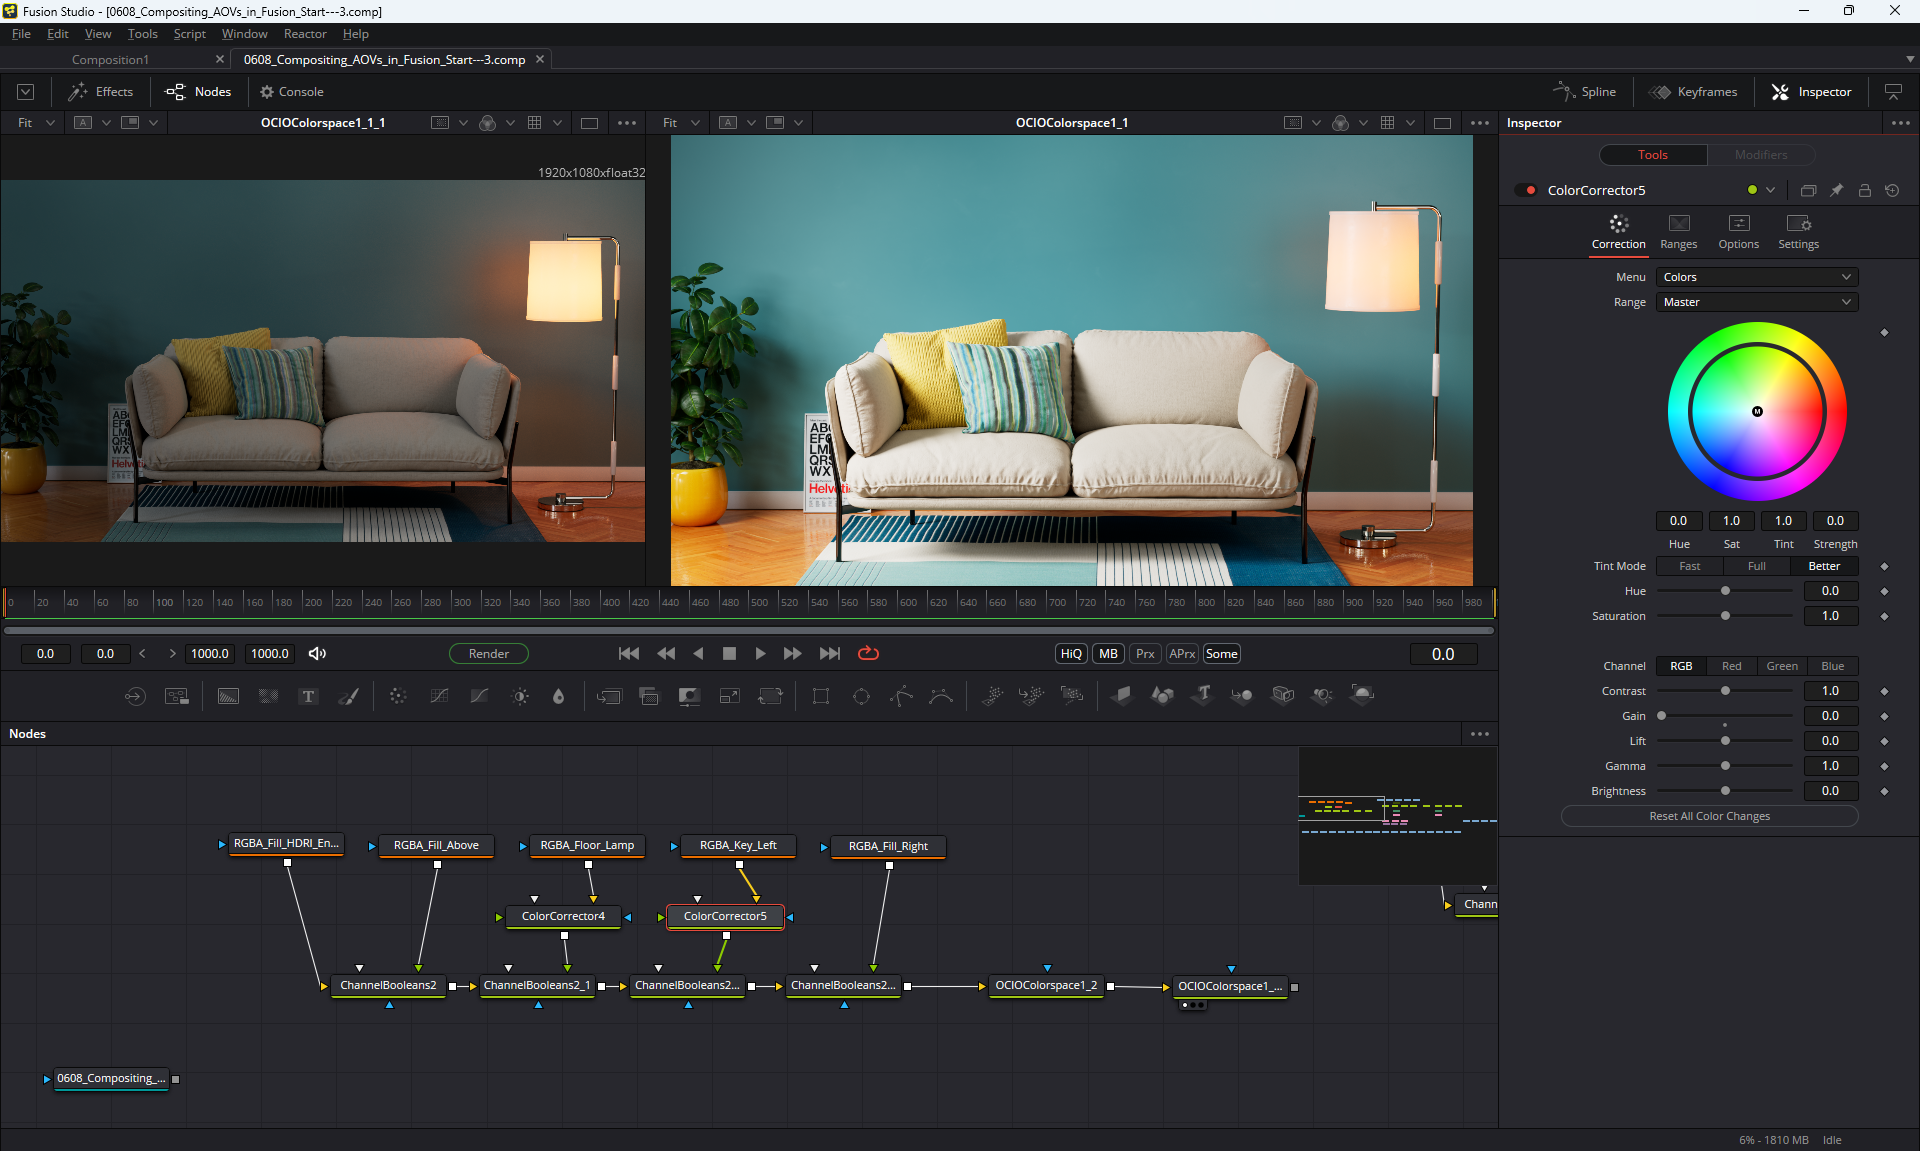Open the Menu Colors dropdown
Screen dimensions: 1920x1151
(x=1756, y=277)
